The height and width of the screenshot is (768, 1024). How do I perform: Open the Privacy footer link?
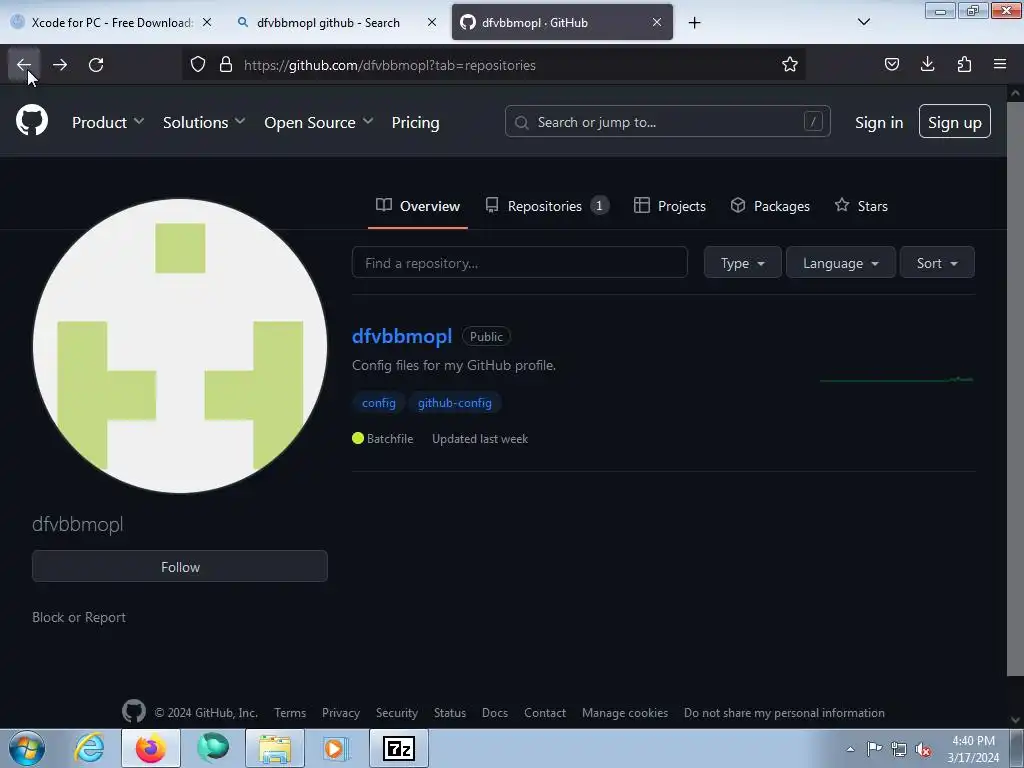(341, 712)
